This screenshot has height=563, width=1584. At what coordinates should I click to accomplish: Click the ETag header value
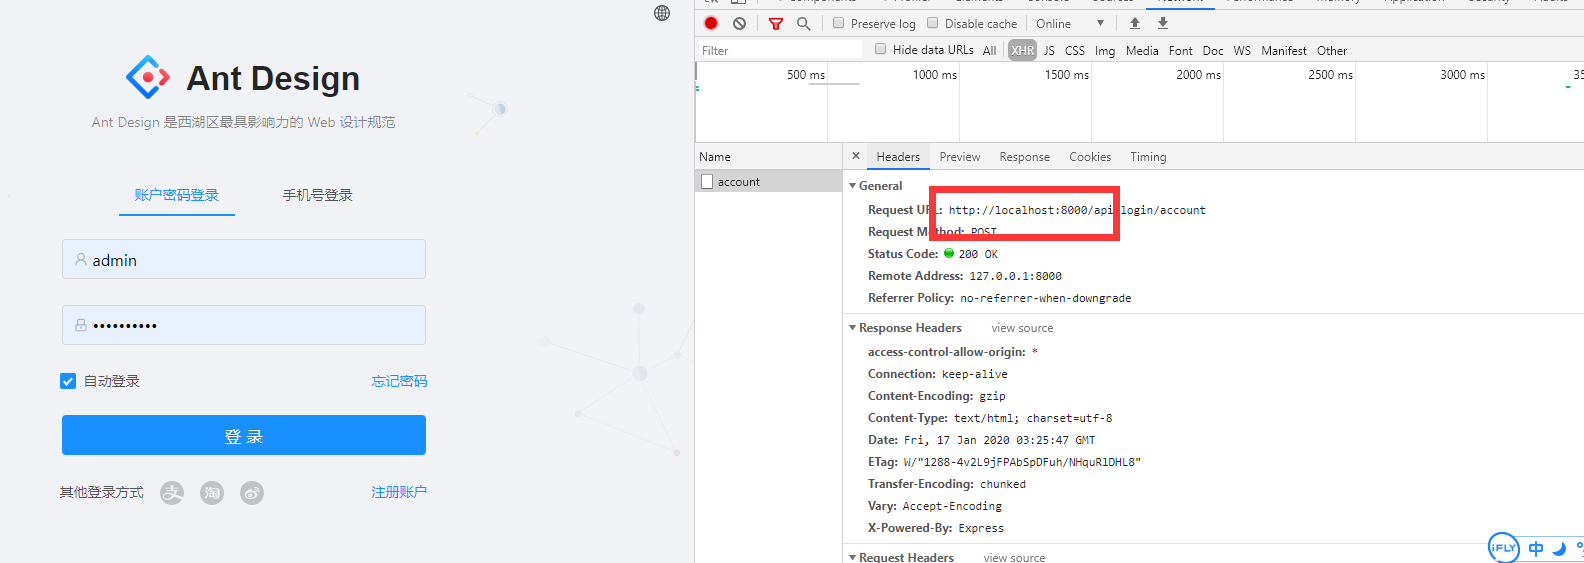(x=1022, y=462)
